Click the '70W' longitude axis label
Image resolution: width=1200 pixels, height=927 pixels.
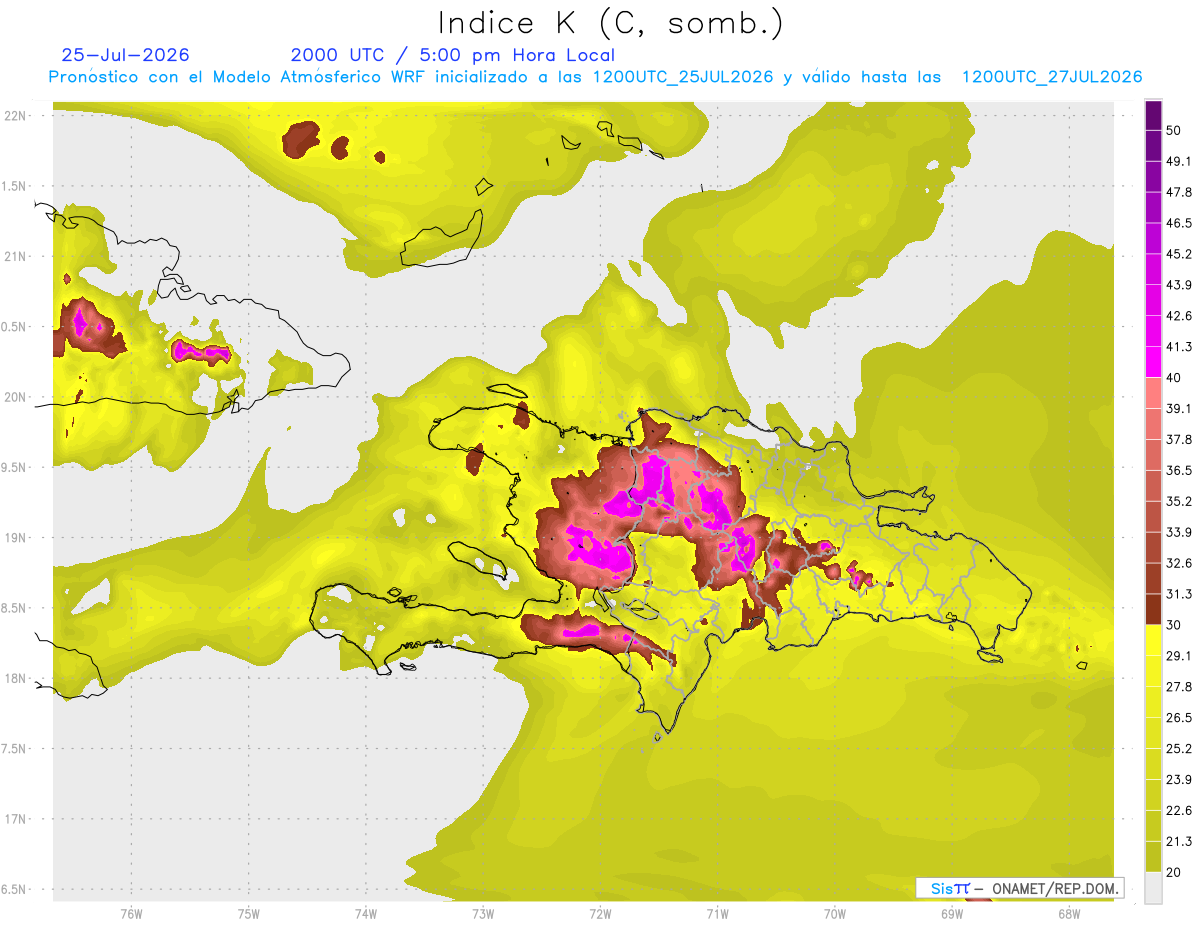(834, 913)
